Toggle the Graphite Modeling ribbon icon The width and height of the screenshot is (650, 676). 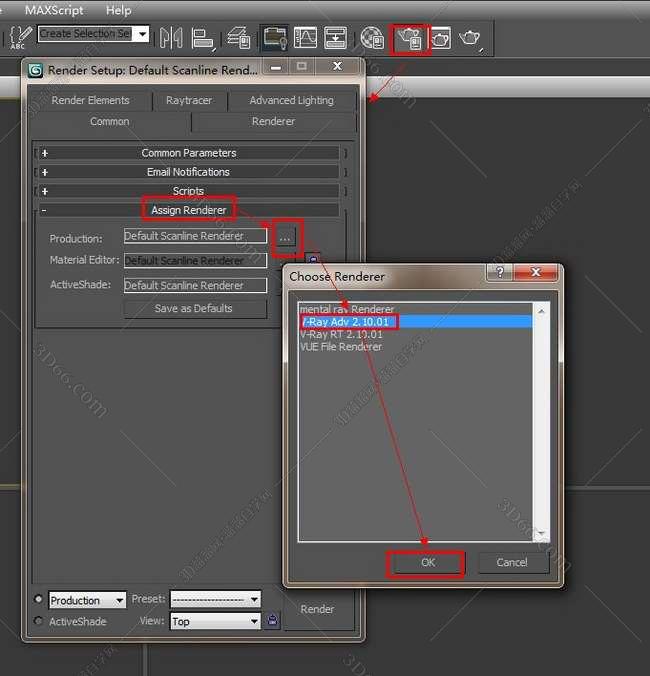click(x=275, y=38)
